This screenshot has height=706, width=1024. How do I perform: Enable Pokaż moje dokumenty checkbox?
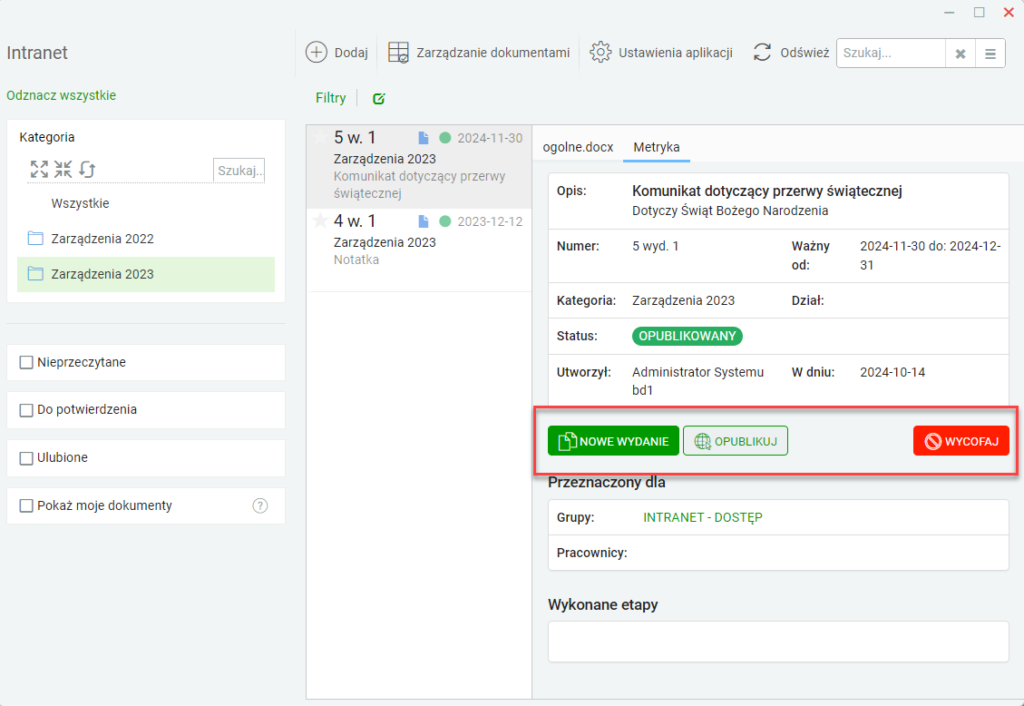[x=26, y=506]
